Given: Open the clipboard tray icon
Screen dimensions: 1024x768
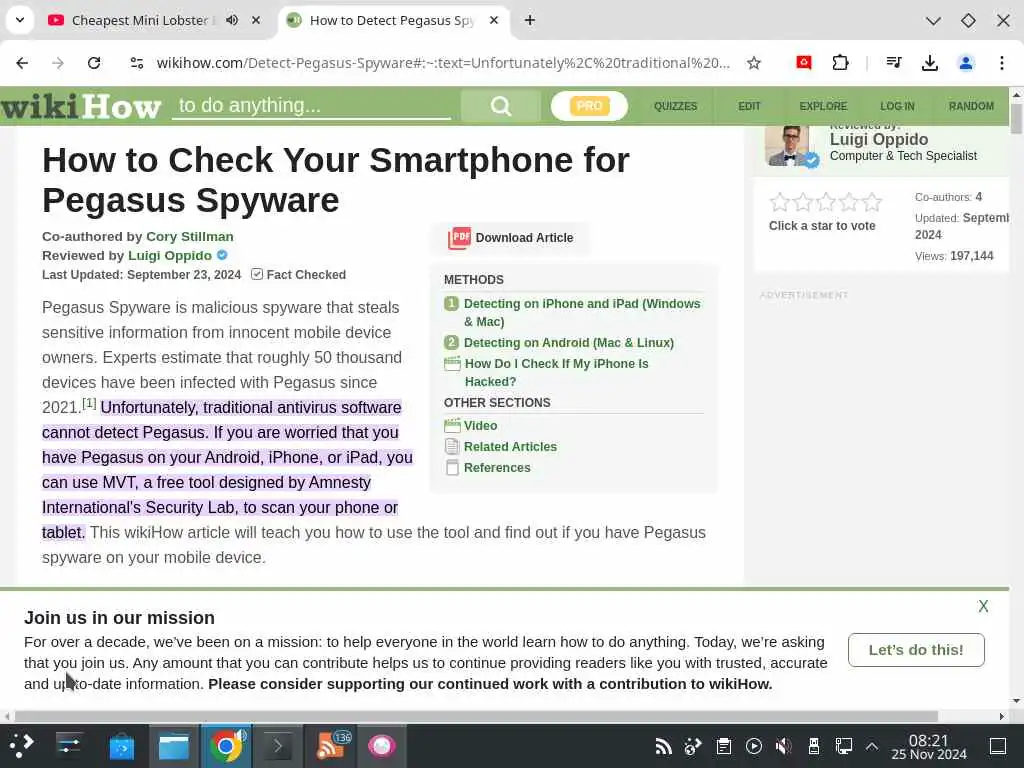Looking at the screenshot, I should point(724,746).
